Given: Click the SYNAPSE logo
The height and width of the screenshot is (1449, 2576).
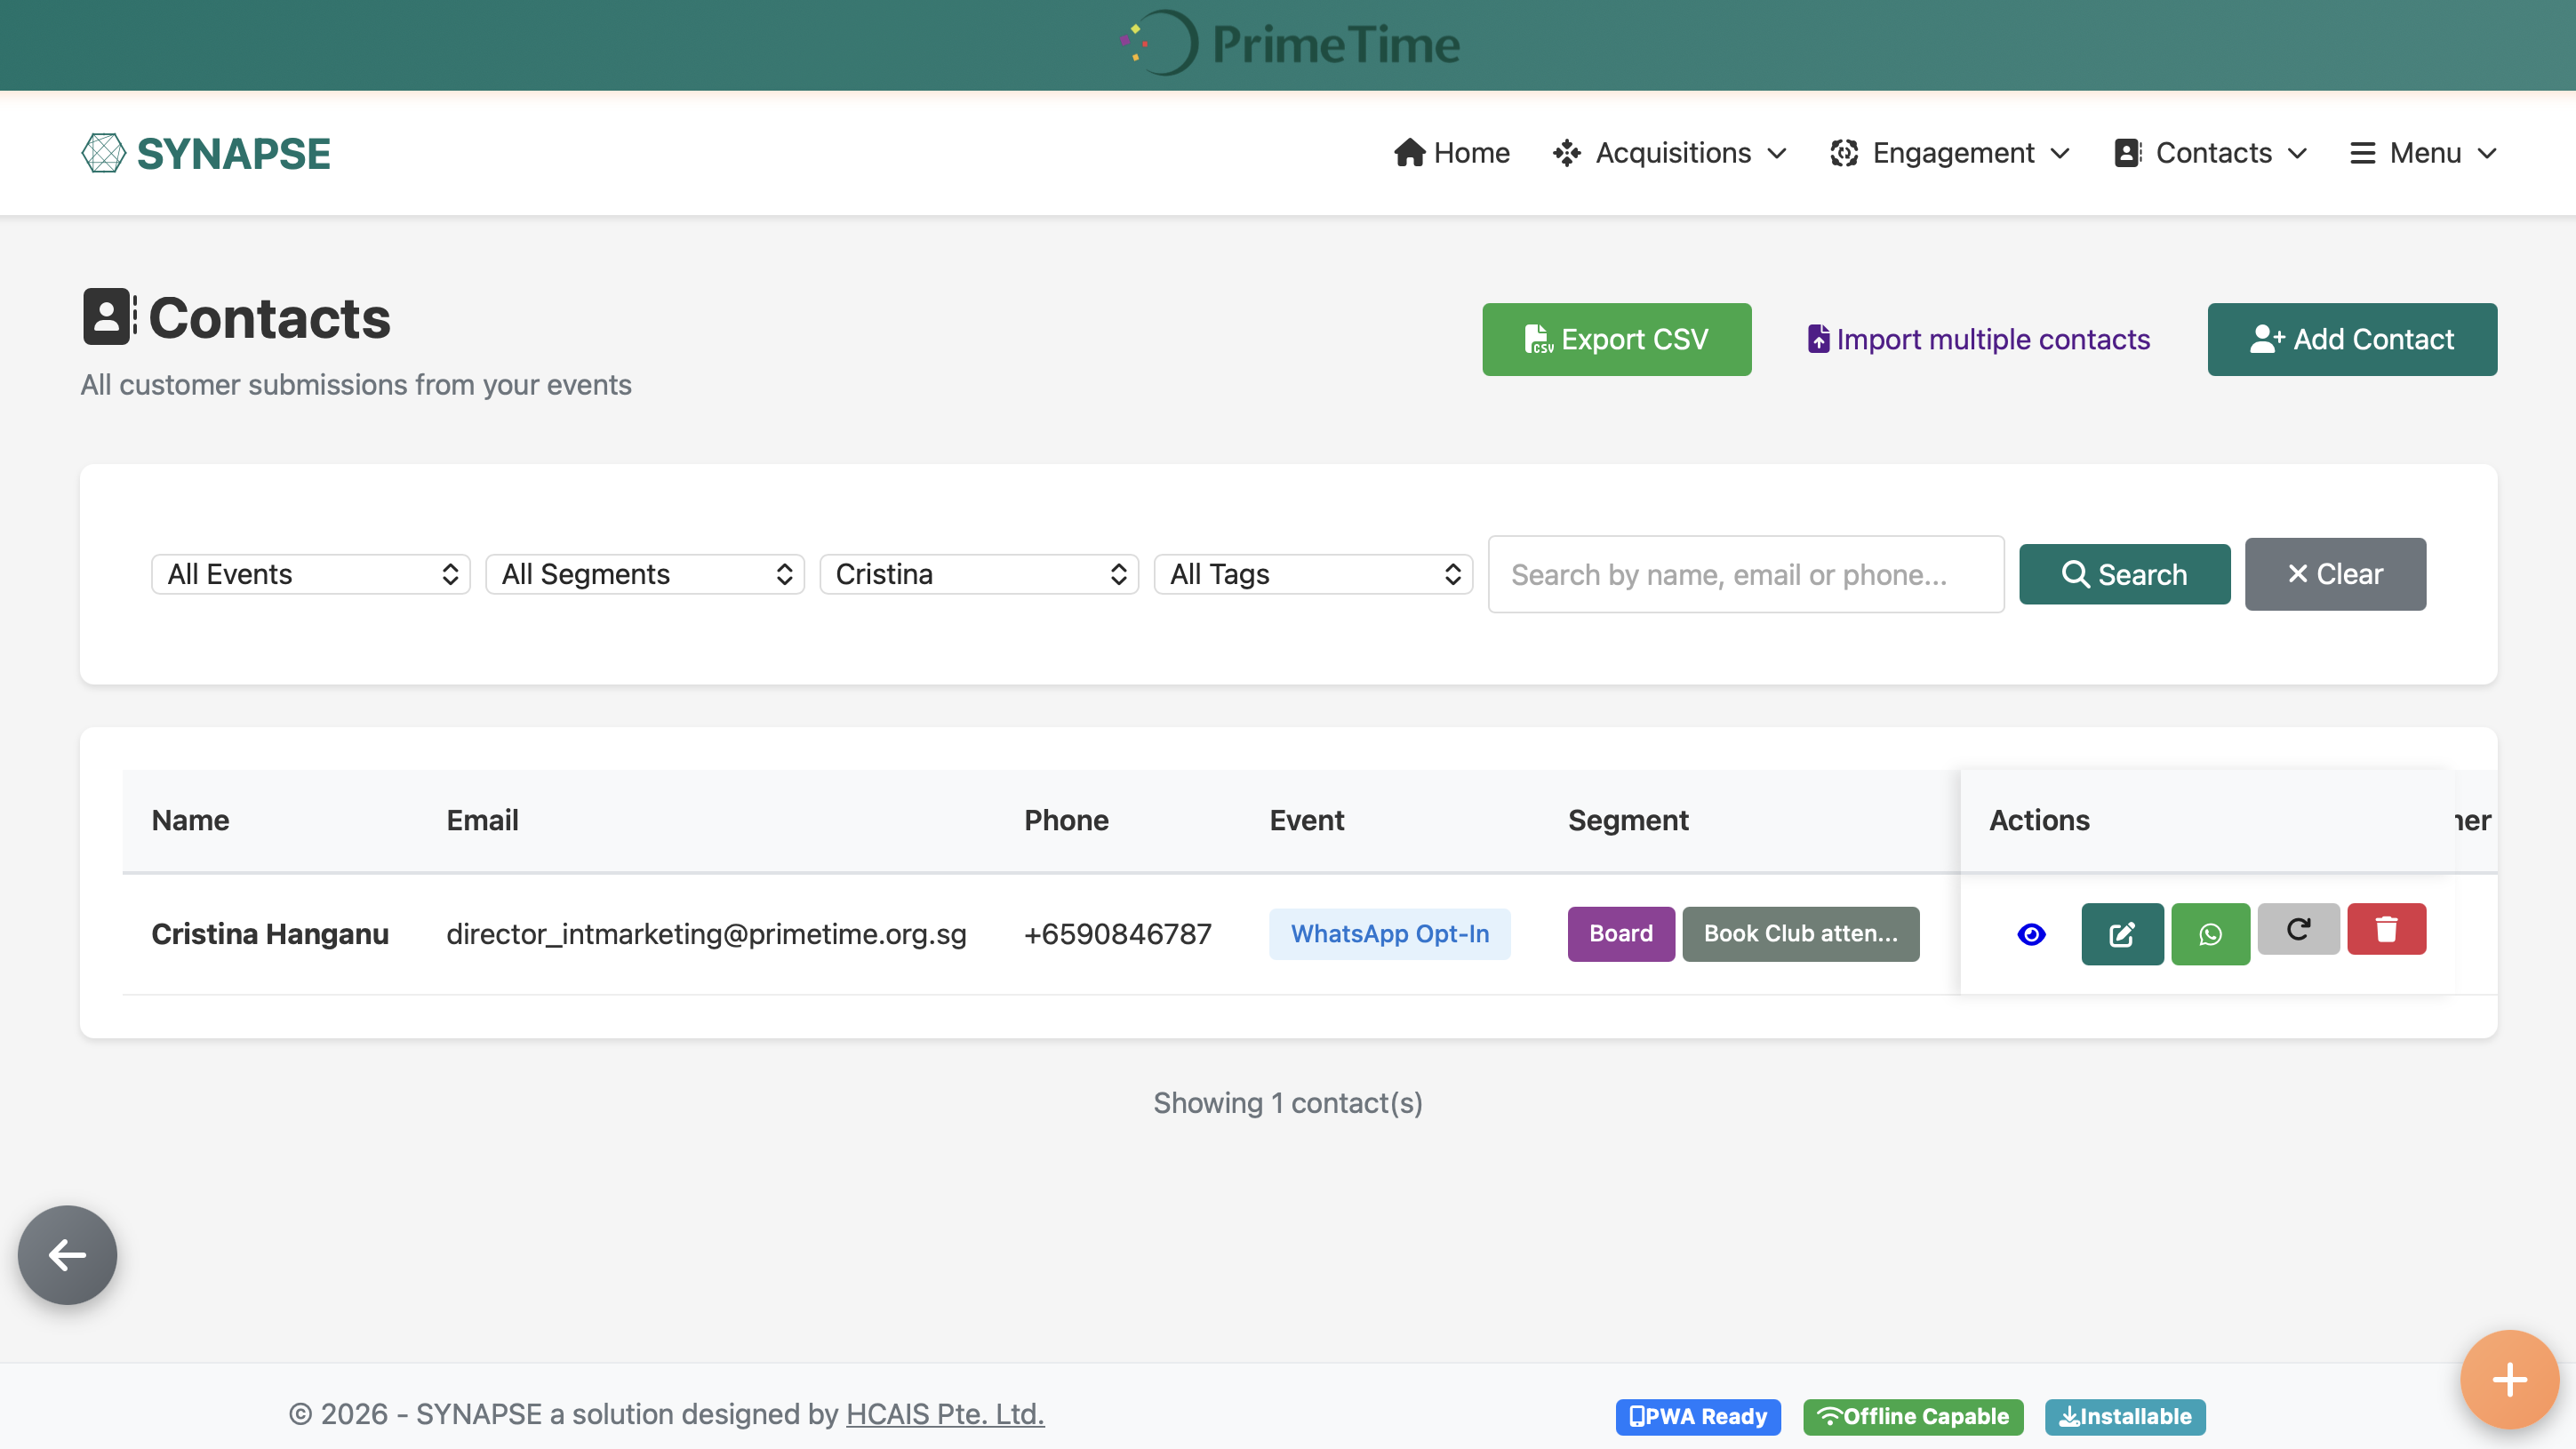Looking at the screenshot, I should coord(206,153).
